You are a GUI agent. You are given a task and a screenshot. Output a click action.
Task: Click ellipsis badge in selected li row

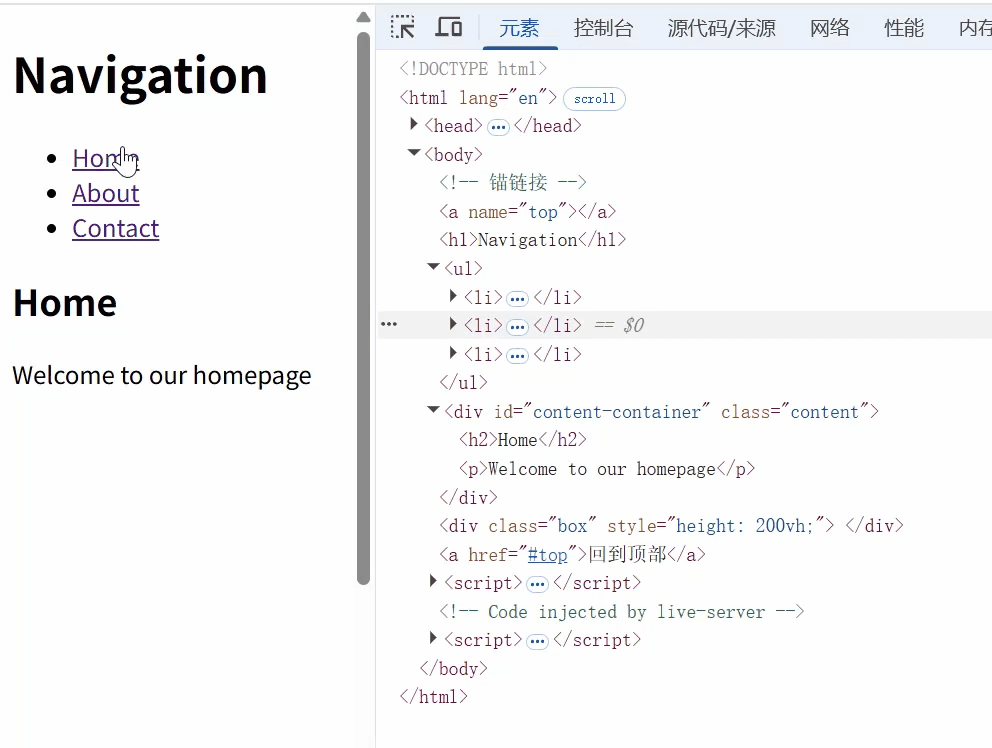click(518, 327)
